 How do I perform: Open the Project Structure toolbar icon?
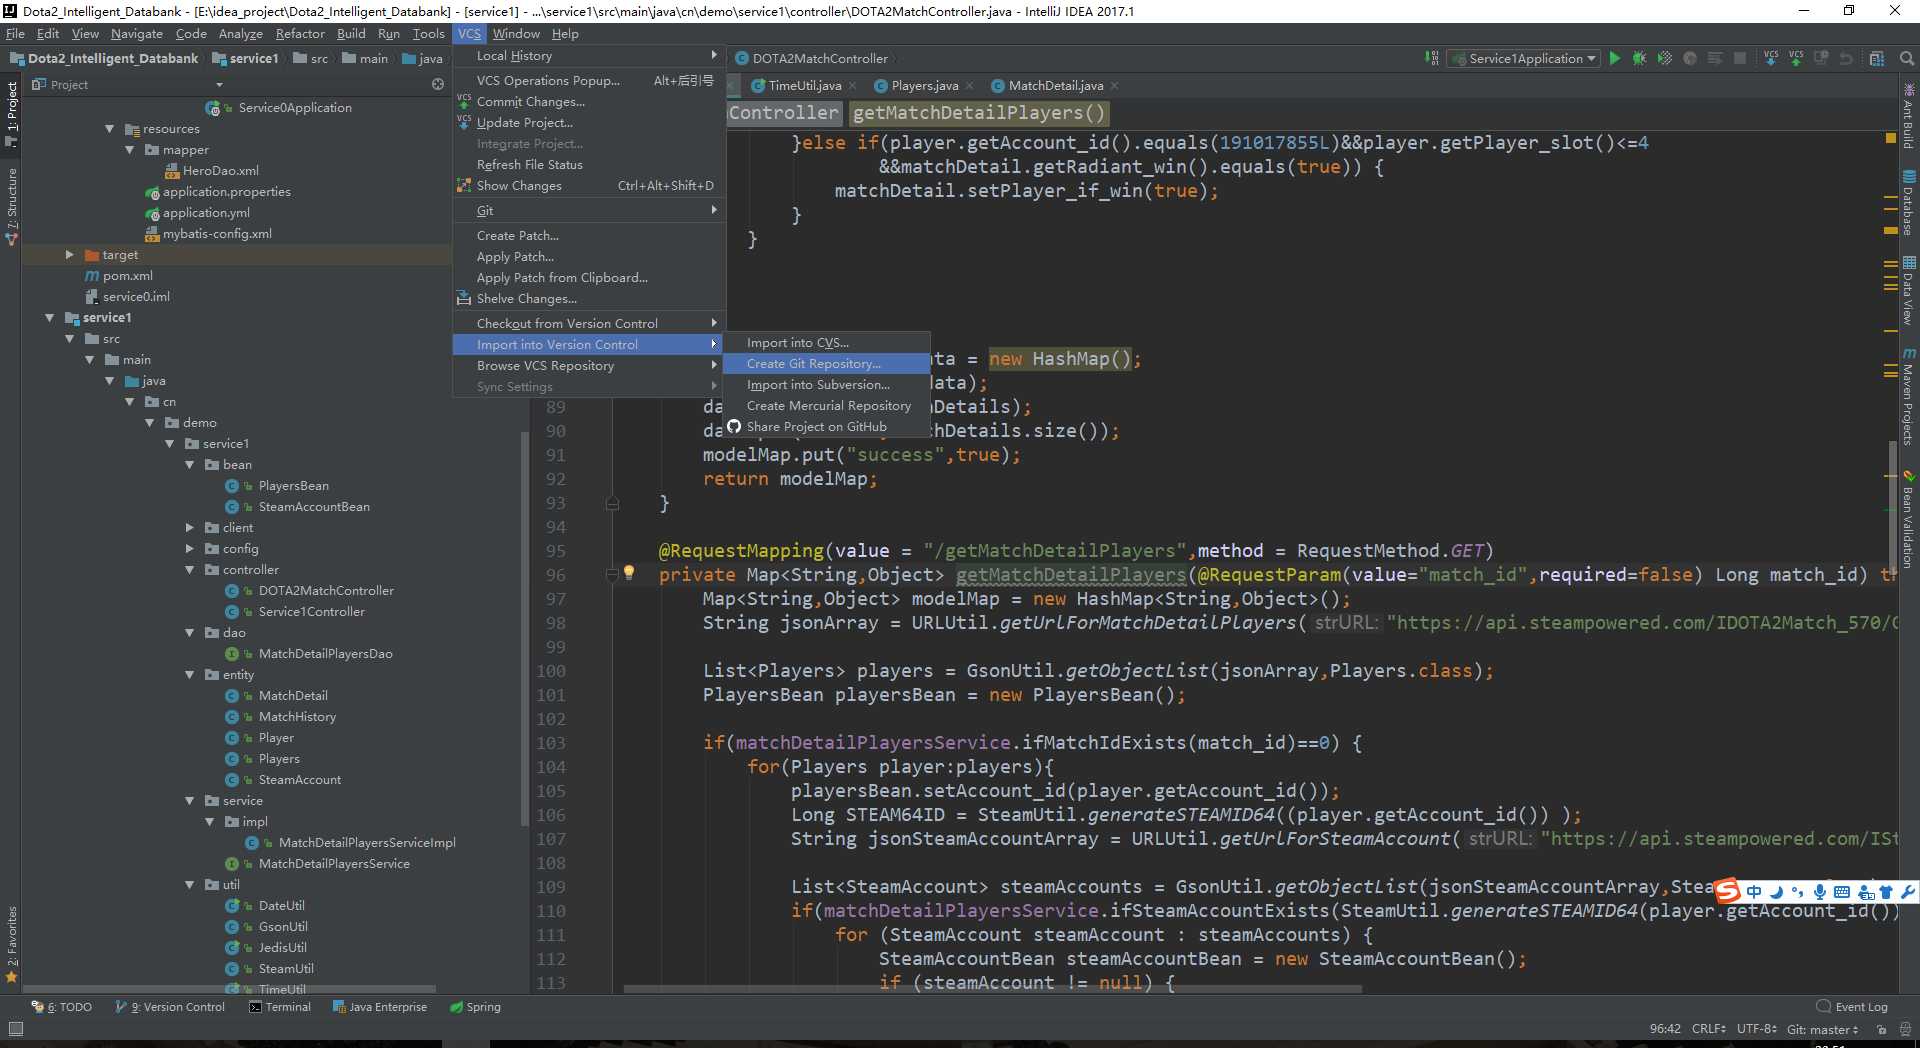[1877, 59]
